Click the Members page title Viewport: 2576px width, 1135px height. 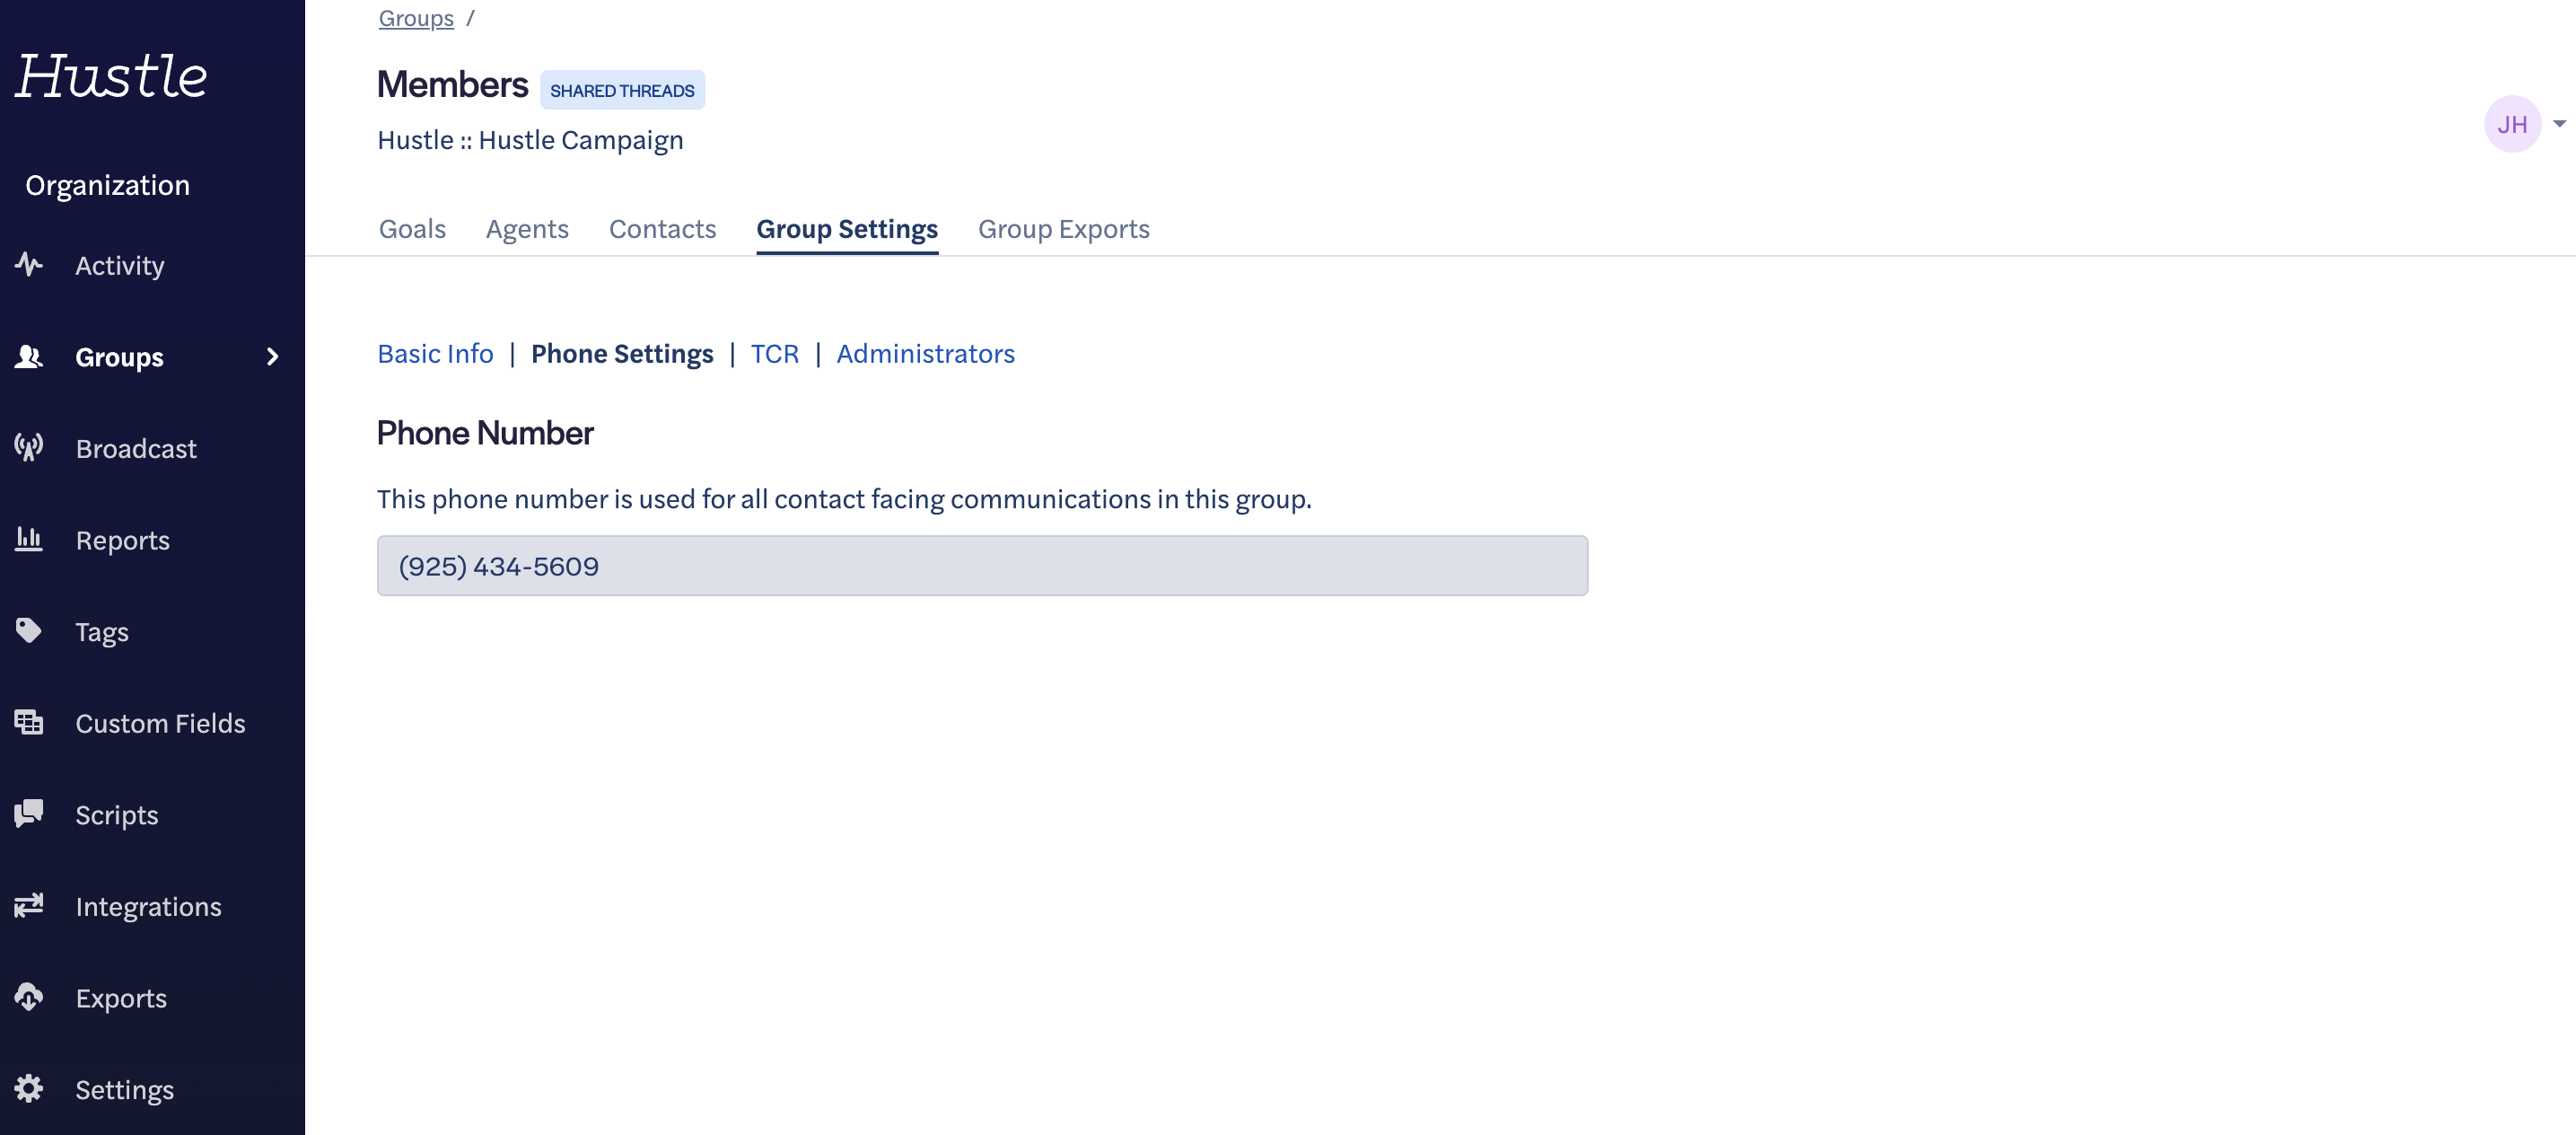click(452, 85)
